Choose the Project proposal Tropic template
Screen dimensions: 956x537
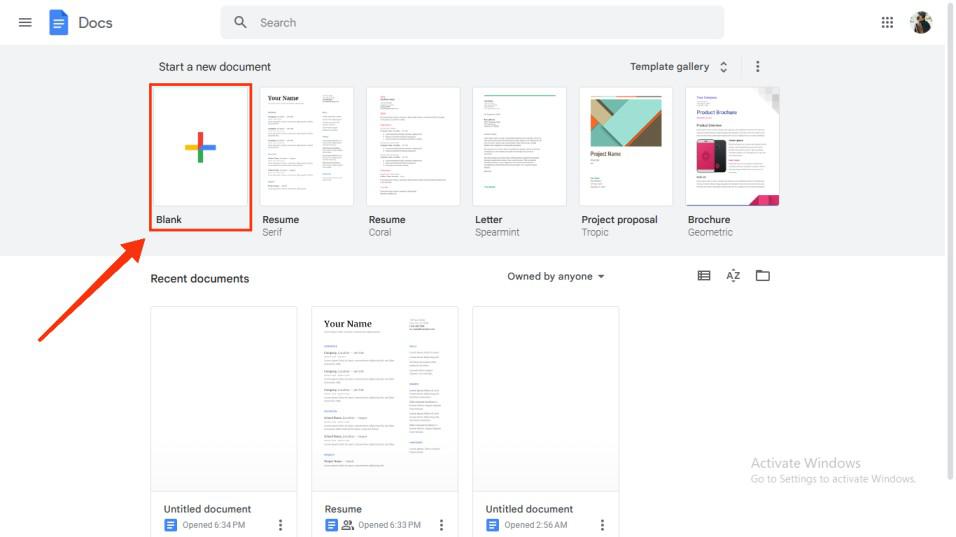tap(626, 147)
